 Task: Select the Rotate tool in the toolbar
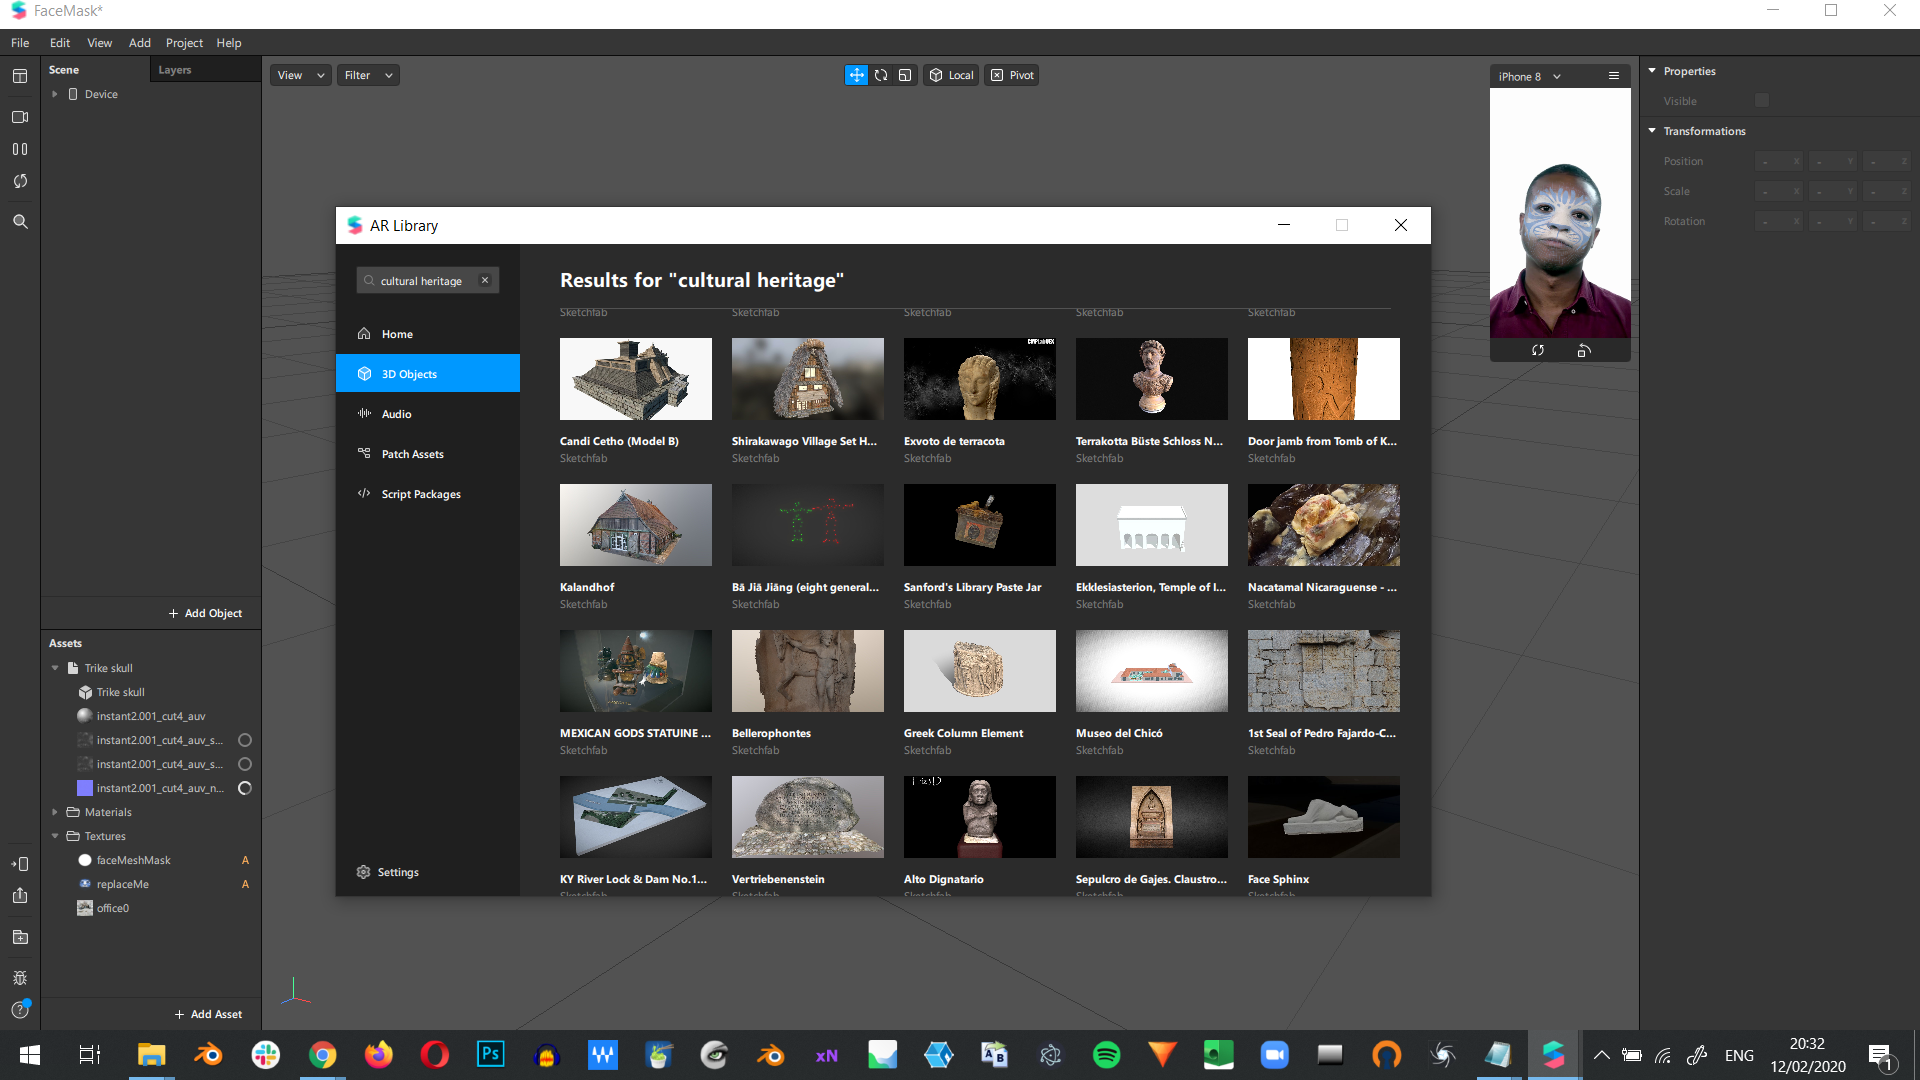(881, 75)
